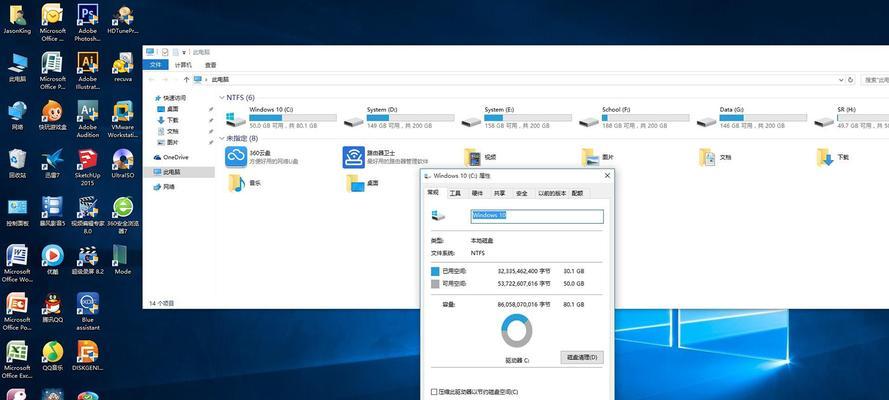Image resolution: width=889 pixels, height=400 pixels.
Task: Switch to the 安全 tab in properties
Action: [521, 193]
